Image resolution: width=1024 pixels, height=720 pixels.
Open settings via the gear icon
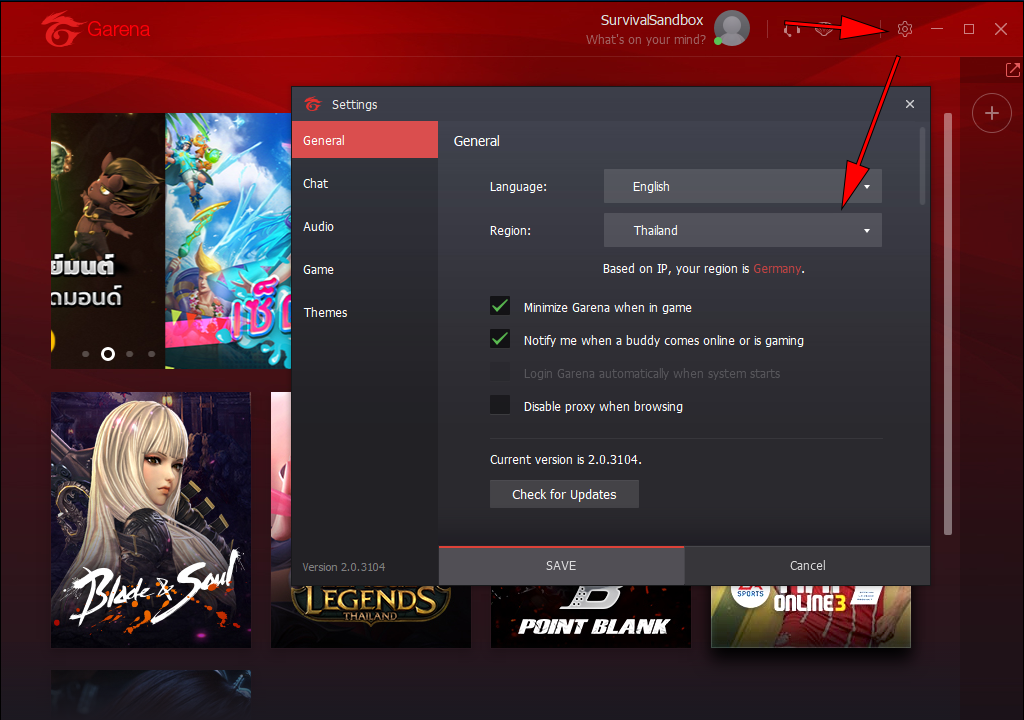(904, 29)
